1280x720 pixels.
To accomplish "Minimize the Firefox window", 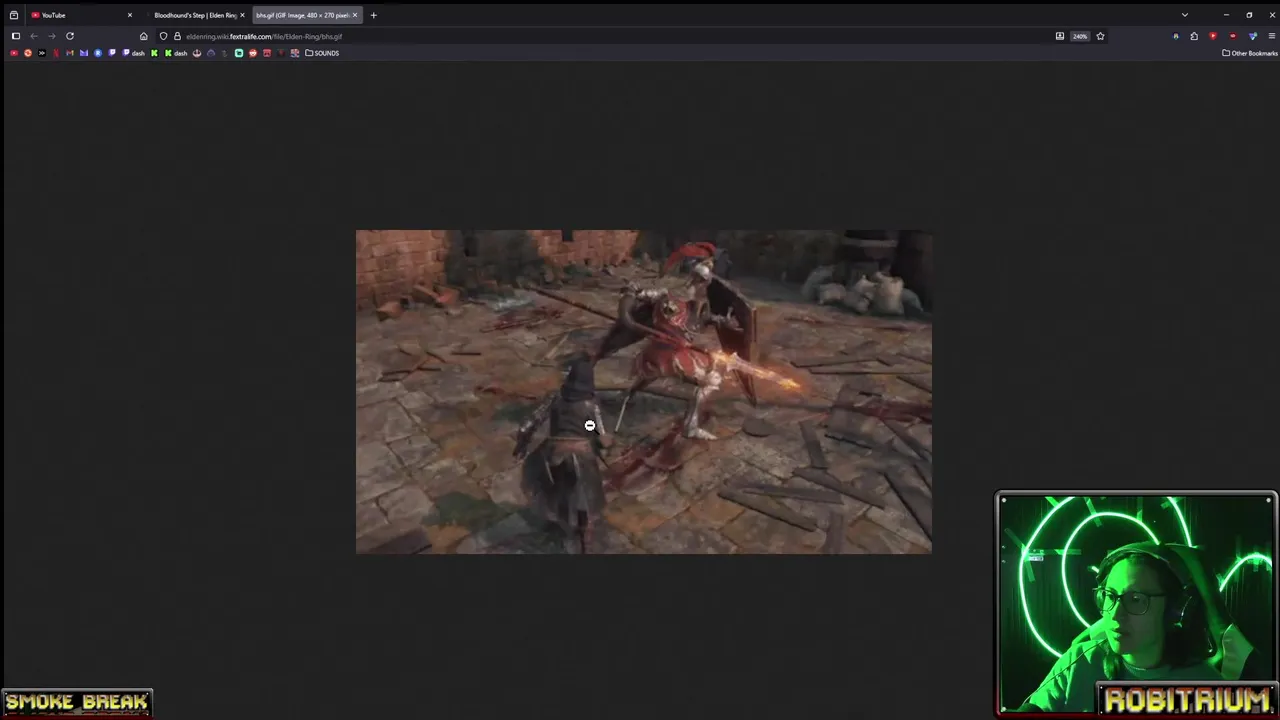I will click(1226, 15).
